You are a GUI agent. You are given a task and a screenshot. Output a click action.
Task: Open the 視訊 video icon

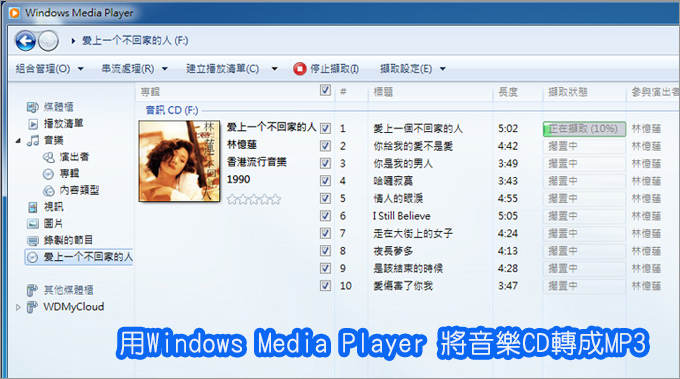[x=33, y=207]
